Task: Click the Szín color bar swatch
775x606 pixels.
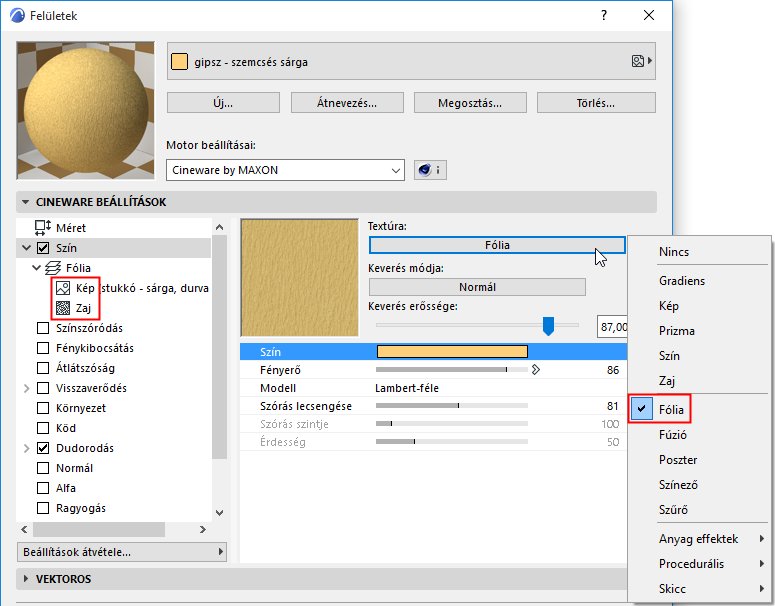Action: tap(452, 351)
